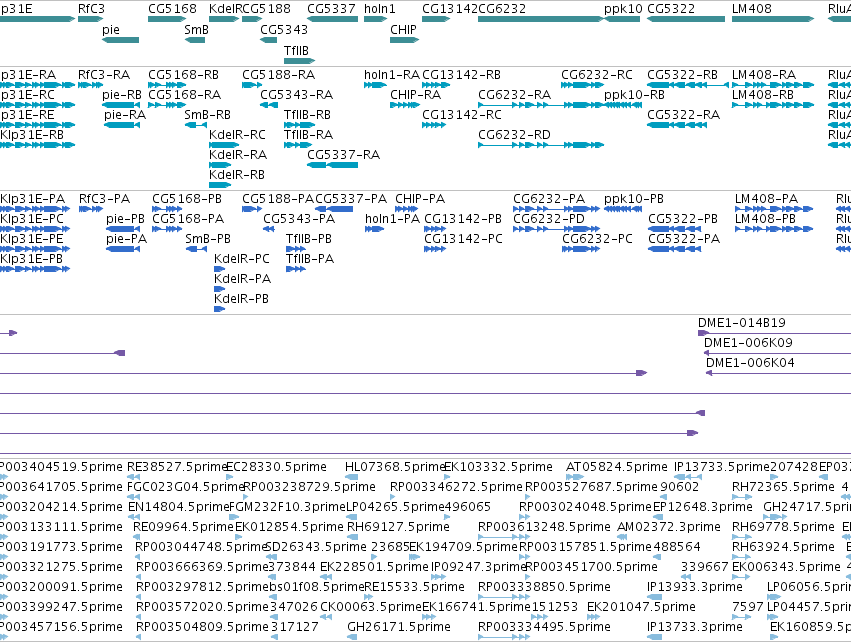
Task: Click the EN14804.5prime EST label
Action: click(179, 507)
